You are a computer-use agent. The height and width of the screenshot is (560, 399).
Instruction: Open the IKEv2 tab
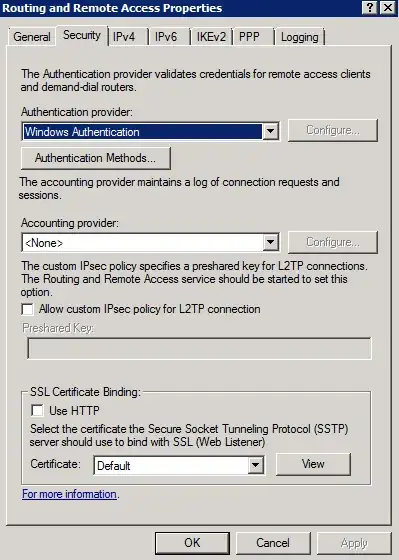pos(211,37)
